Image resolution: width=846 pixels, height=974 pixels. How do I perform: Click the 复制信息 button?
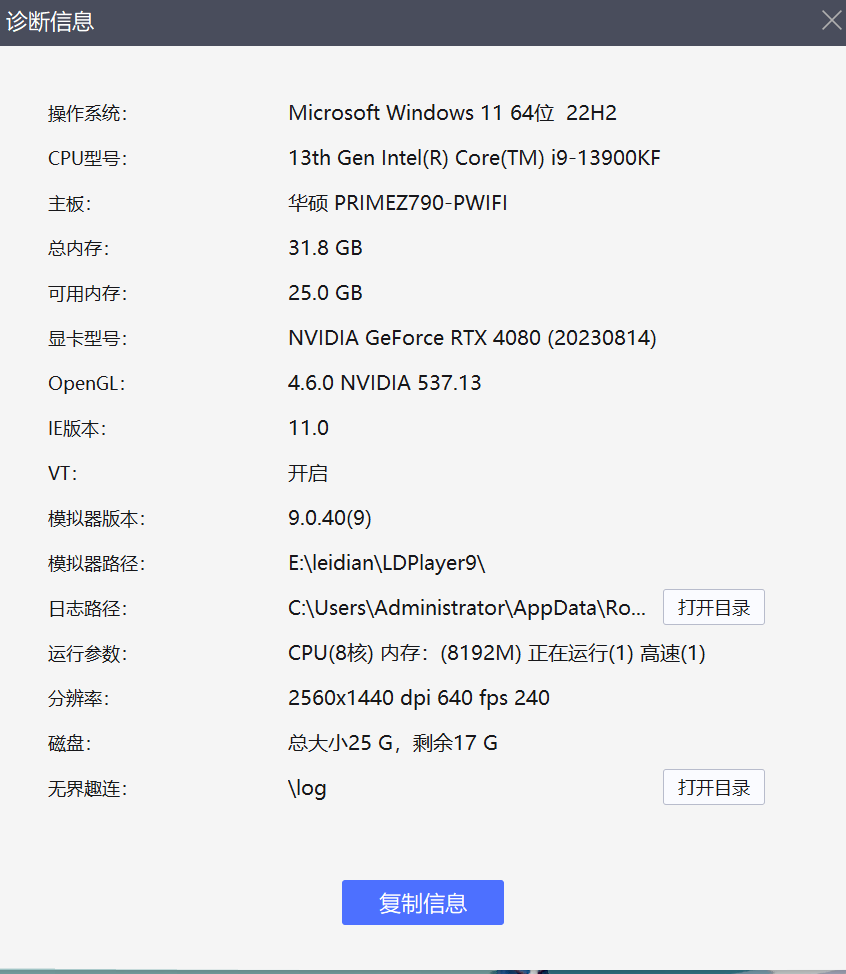click(x=422, y=903)
